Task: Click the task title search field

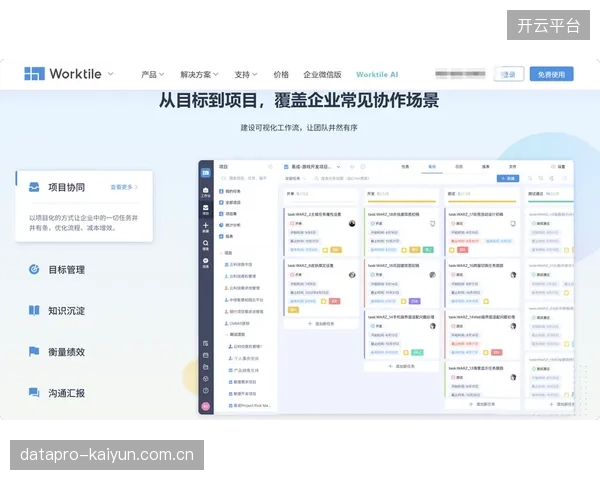Action: 342,178
